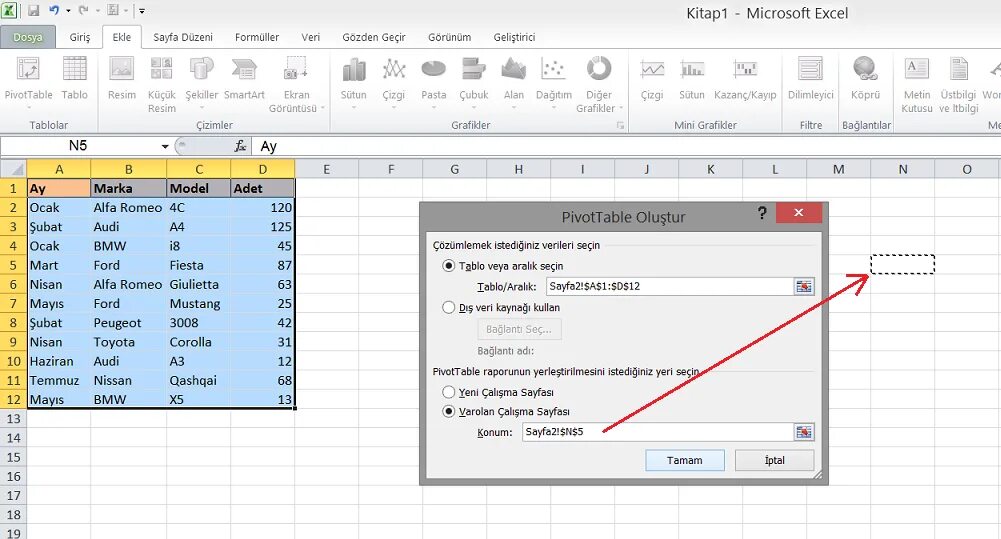1001x539 pixels.
Task: Select cell containing Haziran
Action: pos(59,361)
